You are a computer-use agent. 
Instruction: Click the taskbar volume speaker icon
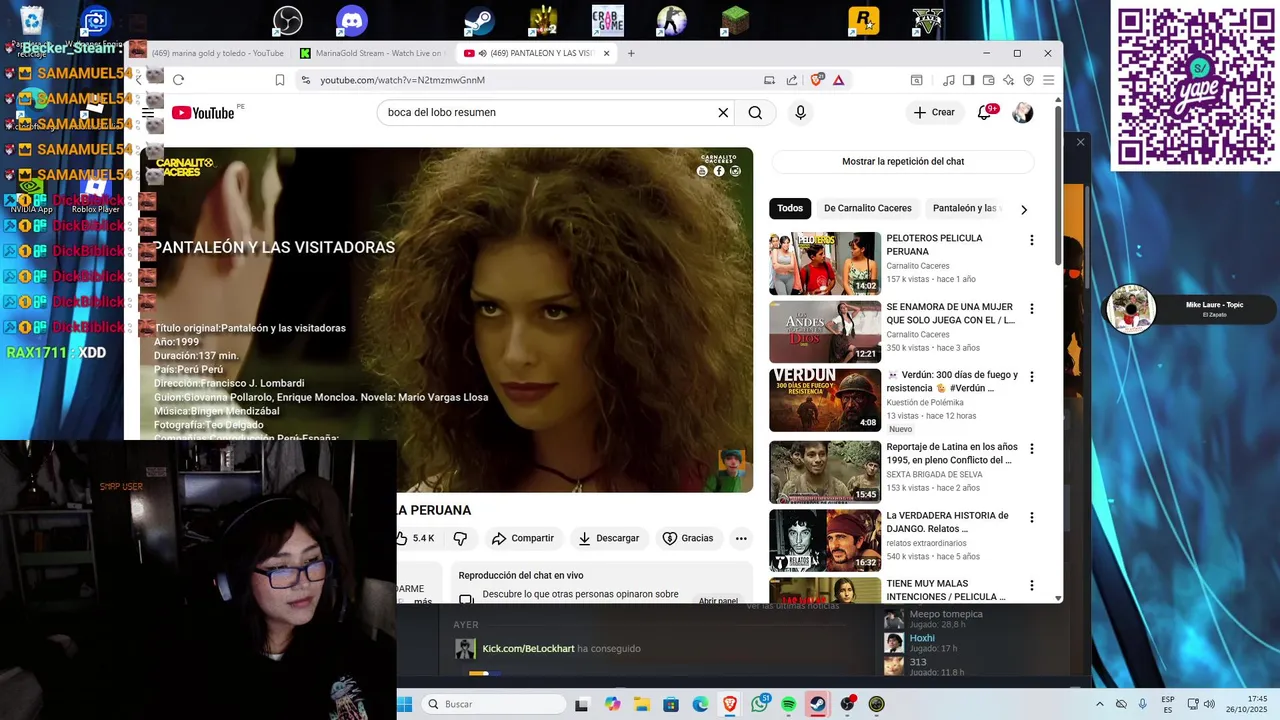[1208, 704]
